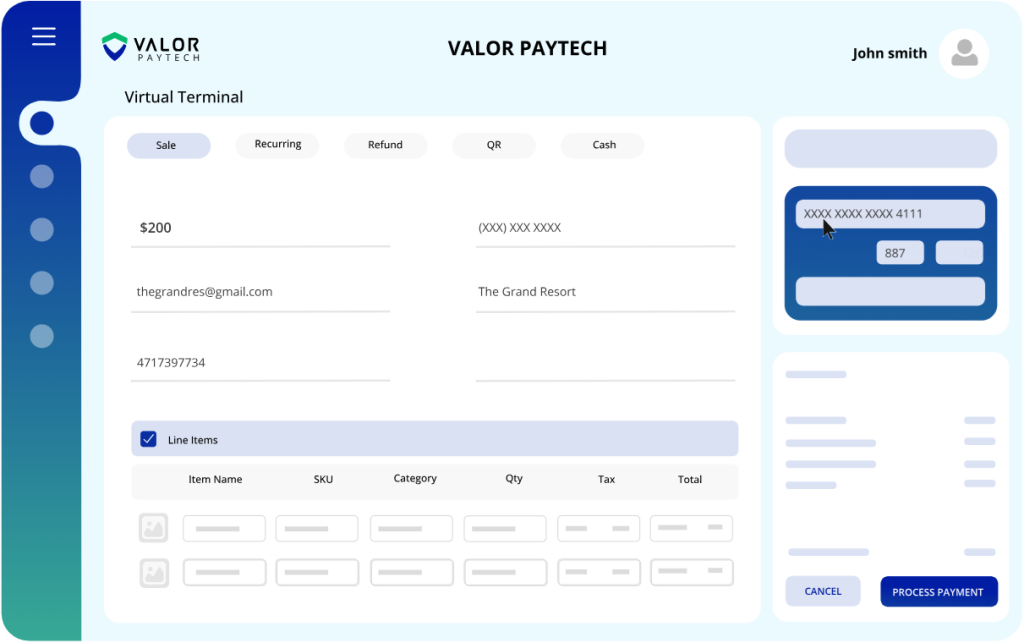Click the first row Total input box
The width and height of the screenshot is (1024, 643).
691,528
